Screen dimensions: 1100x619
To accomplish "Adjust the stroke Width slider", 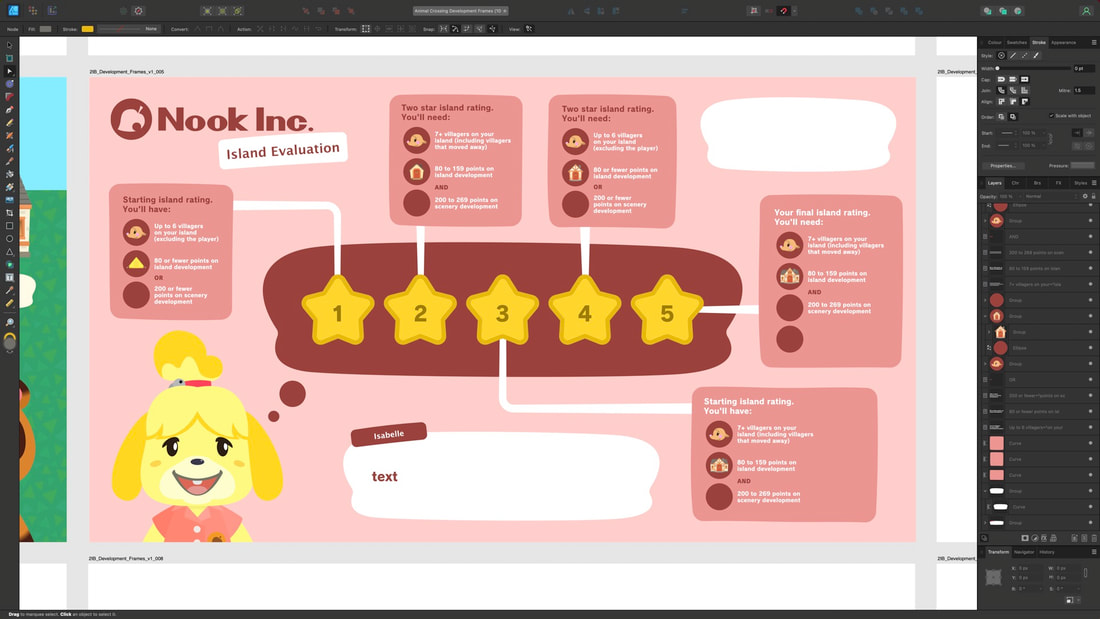I will pos(1034,68).
